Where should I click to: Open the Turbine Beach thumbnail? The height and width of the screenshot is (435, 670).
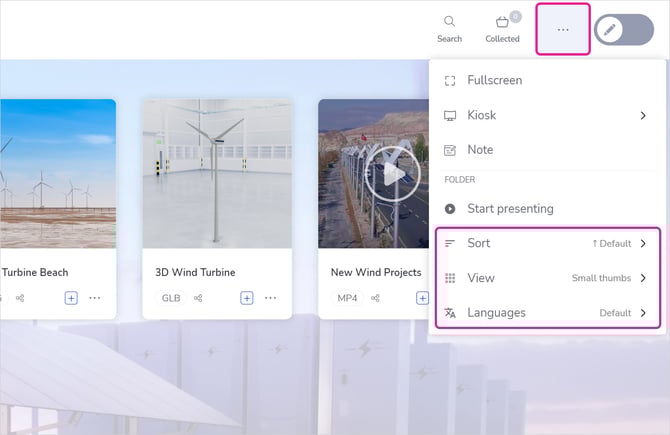(58, 173)
